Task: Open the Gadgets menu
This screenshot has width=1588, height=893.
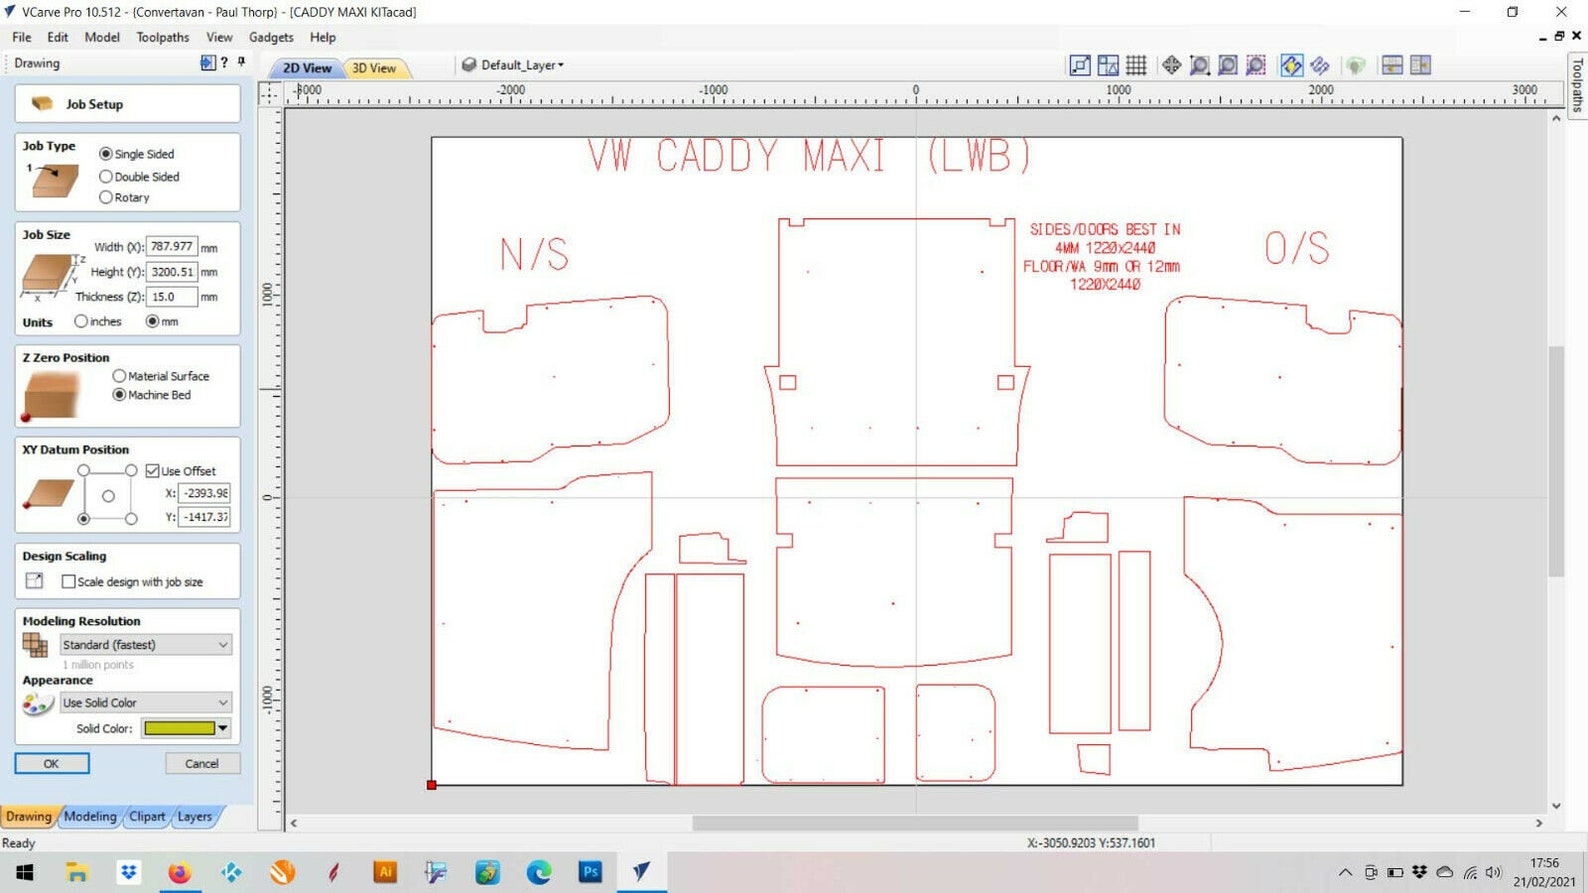Action: 271,37
